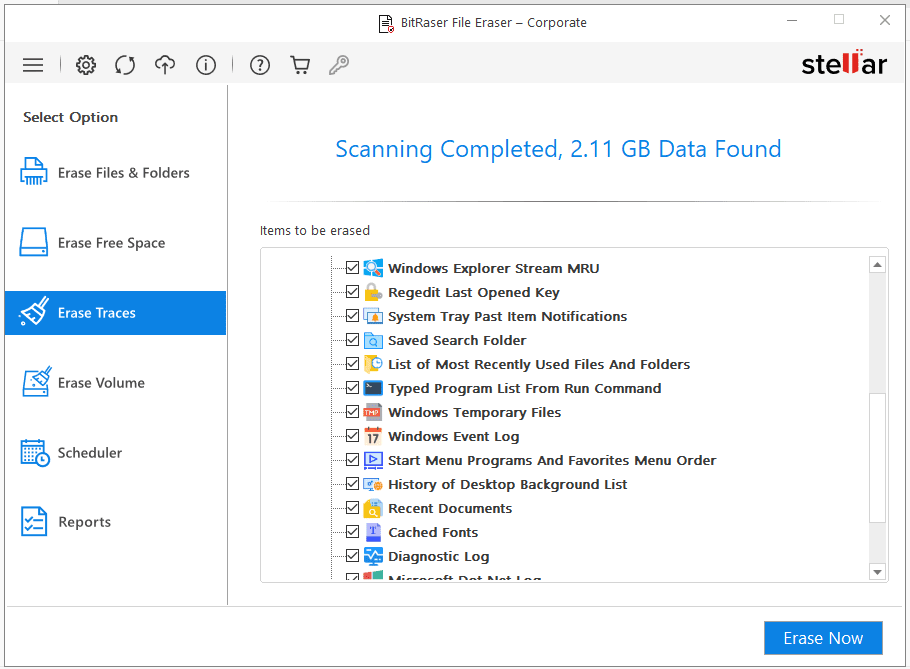This screenshot has height=669, width=910.
Task: Disable the Diagnostic Log checkbox
Action: [353, 556]
